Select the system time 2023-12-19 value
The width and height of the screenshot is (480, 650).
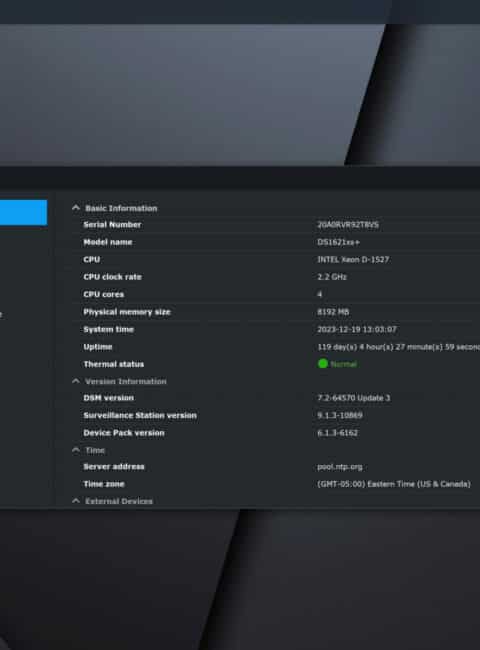tap(357, 329)
